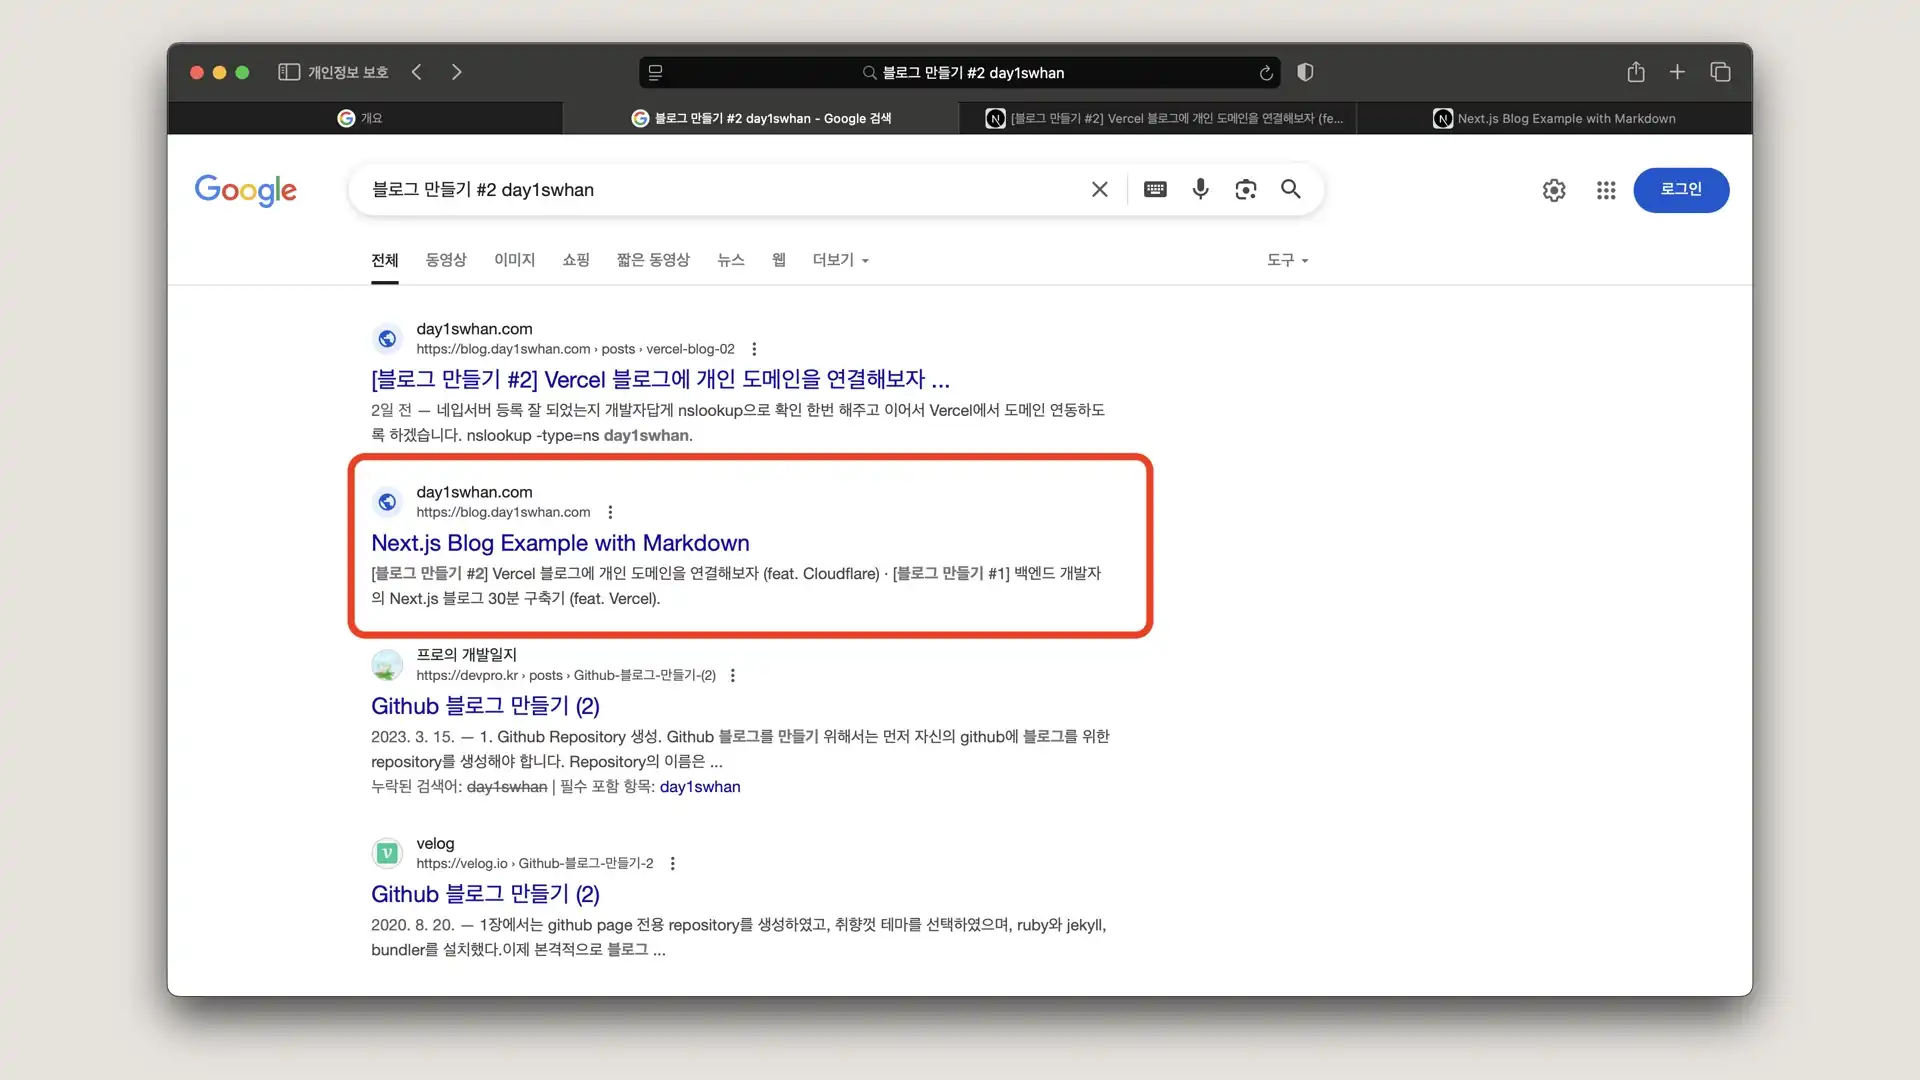Select the 짧은 동영상 filter
Image resolution: width=1920 pixels, height=1080 pixels.
(653, 260)
